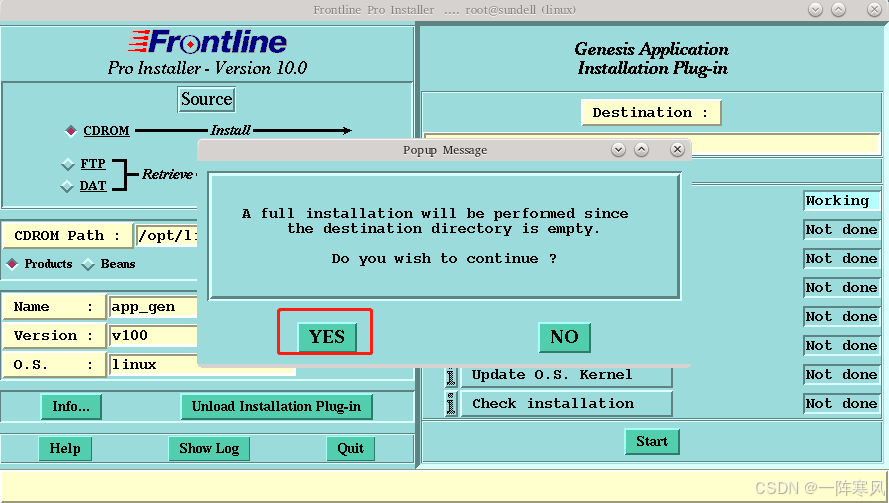Click the Popup Message title bar
This screenshot has height=503, width=889.
(444, 150)
